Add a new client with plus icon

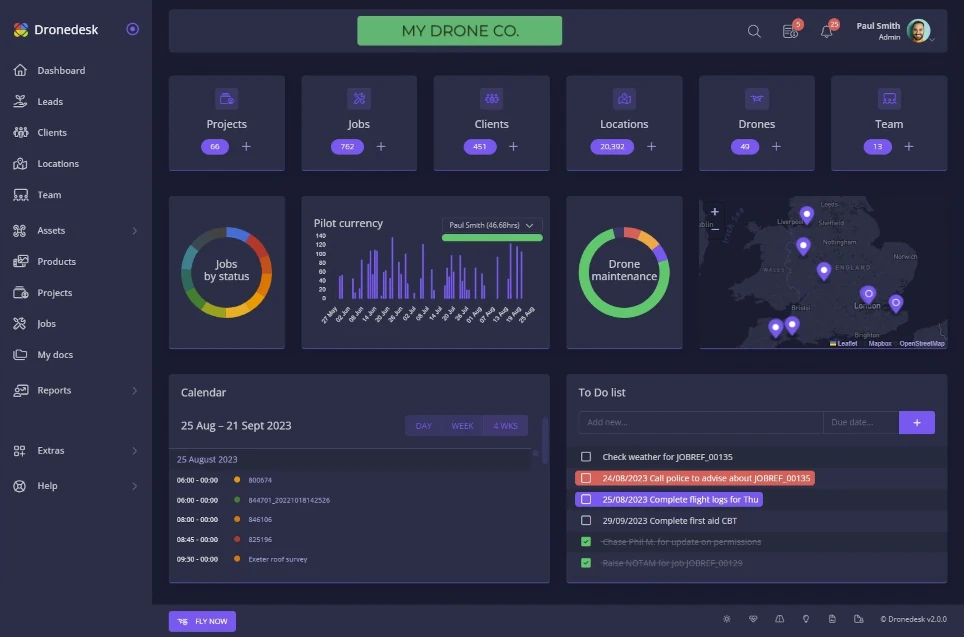coord(513,146)
